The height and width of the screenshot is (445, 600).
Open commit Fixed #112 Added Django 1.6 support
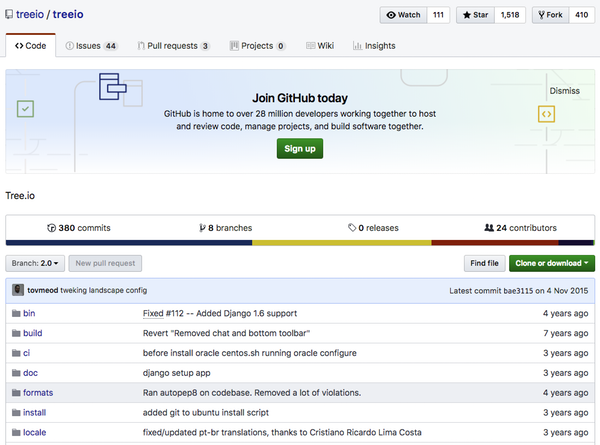point(220,313)
